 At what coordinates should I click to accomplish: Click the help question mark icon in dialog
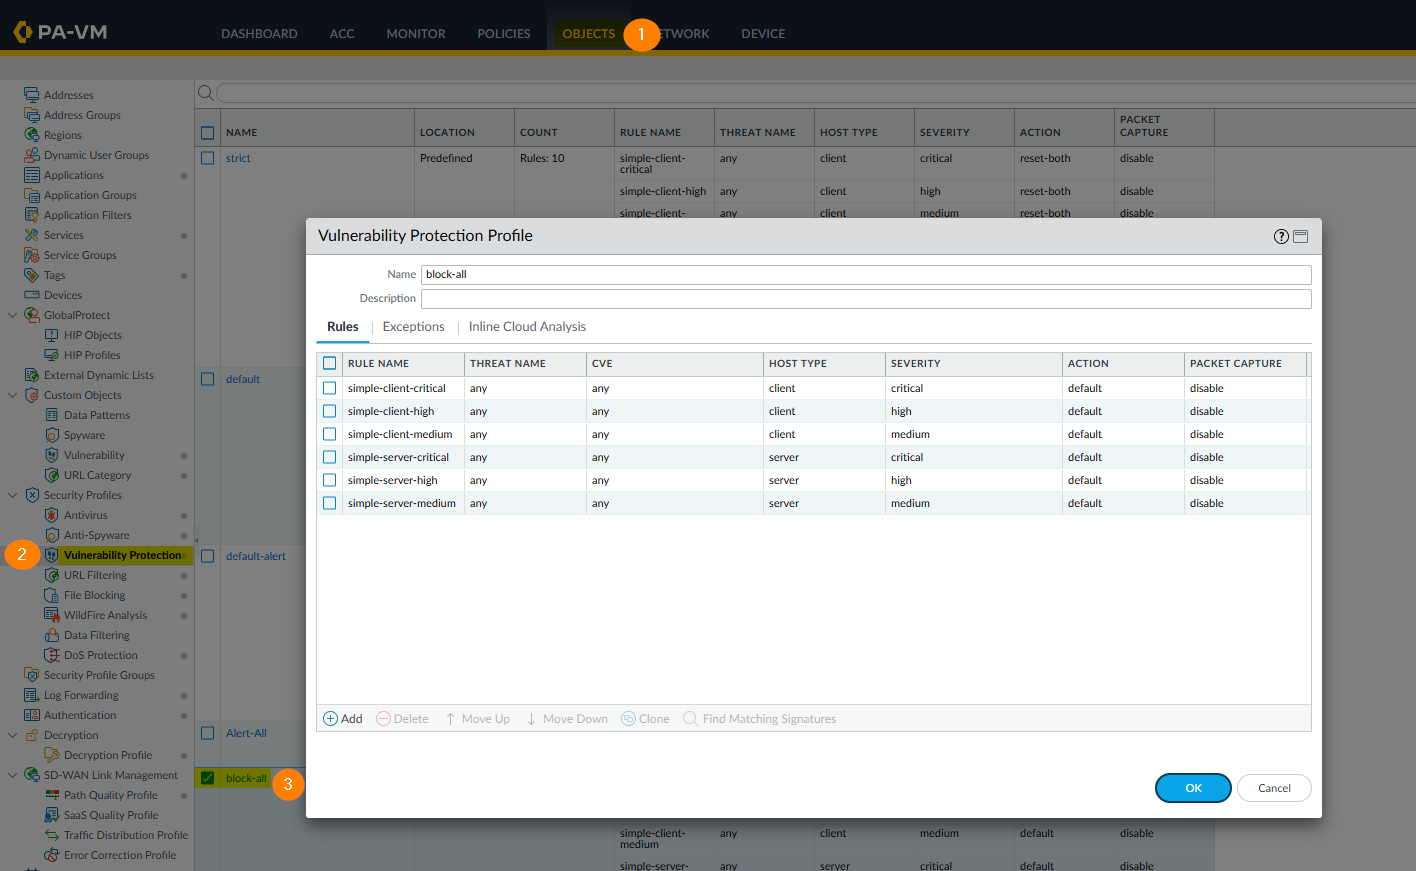(1281, 236)
